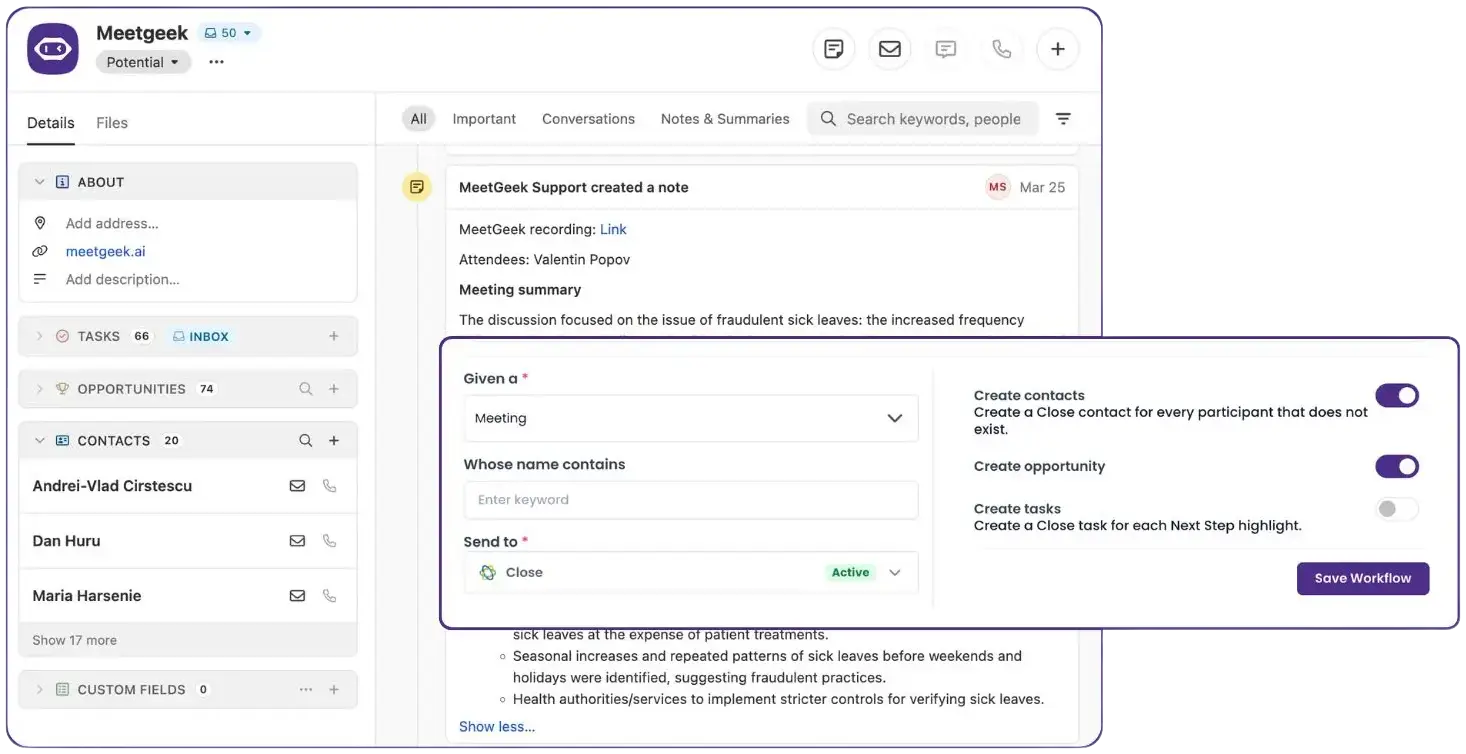
Task: Open the 50 inbox badge dropdown
Action: click(229, 33)
